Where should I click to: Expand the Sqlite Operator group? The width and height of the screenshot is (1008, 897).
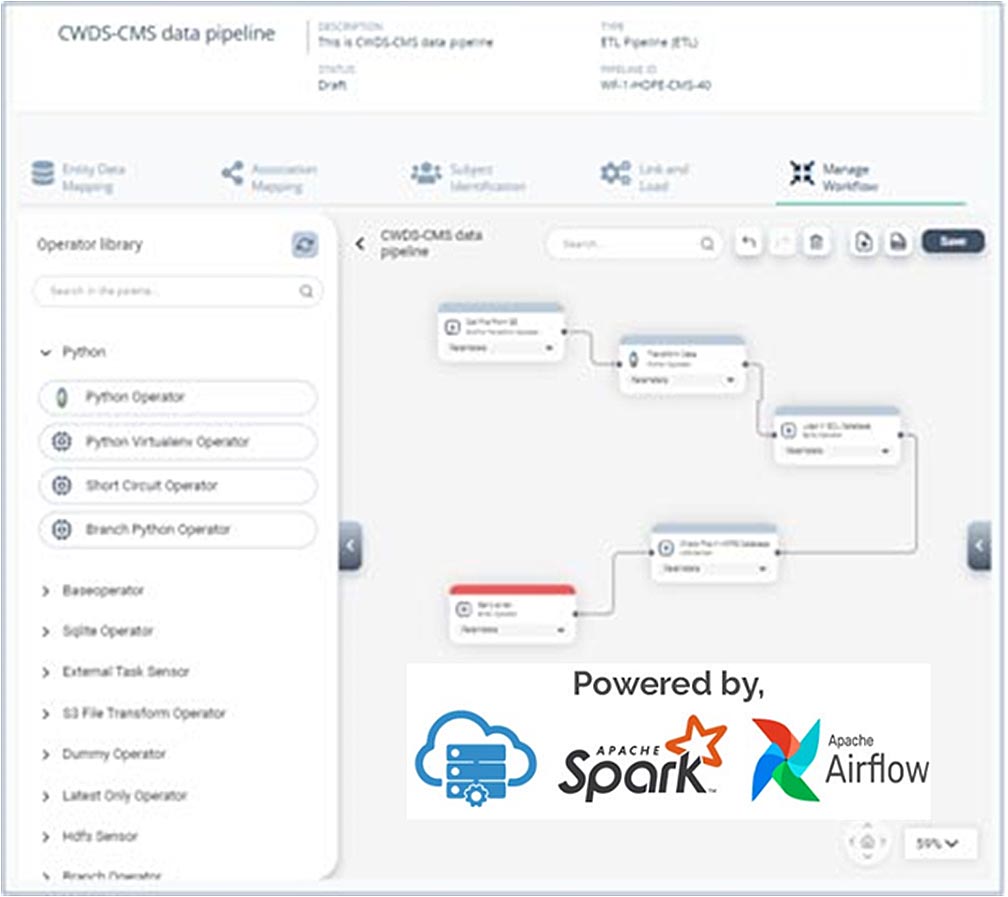(46, 631)
